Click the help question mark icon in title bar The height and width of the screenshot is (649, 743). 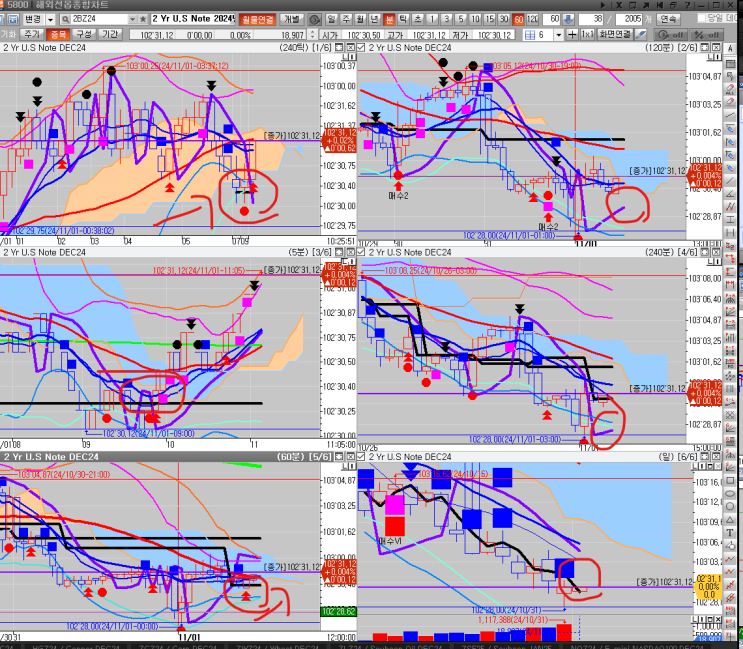tap(687, 5)
